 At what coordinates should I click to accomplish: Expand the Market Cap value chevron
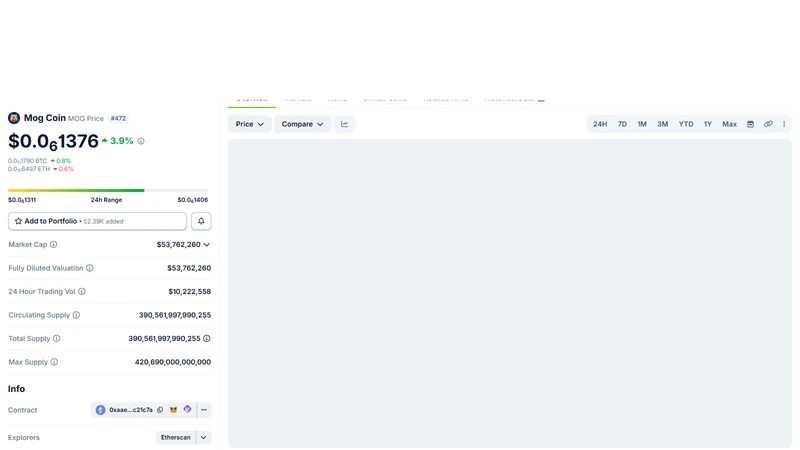point(207,245)
